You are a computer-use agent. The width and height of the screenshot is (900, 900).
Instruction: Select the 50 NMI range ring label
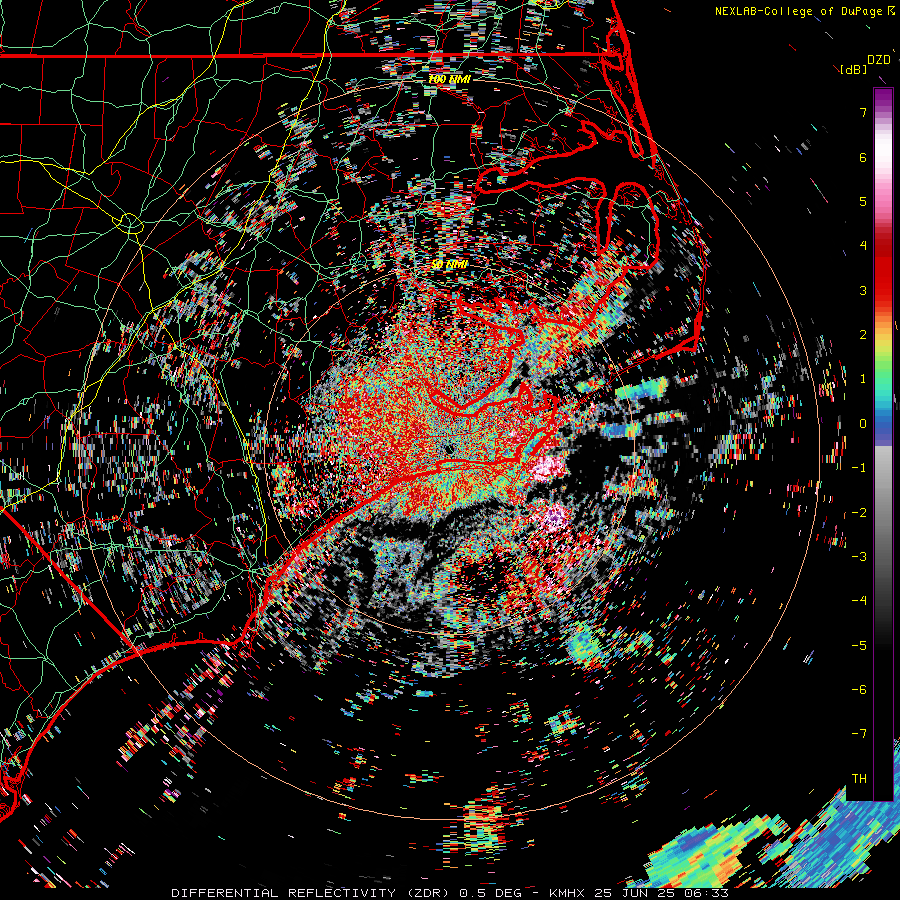click(x=449, y=265)
